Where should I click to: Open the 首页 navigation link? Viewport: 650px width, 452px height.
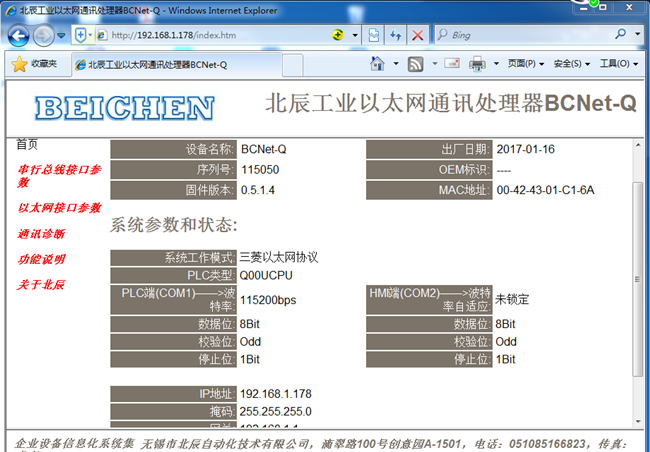(x=27, y=144)
